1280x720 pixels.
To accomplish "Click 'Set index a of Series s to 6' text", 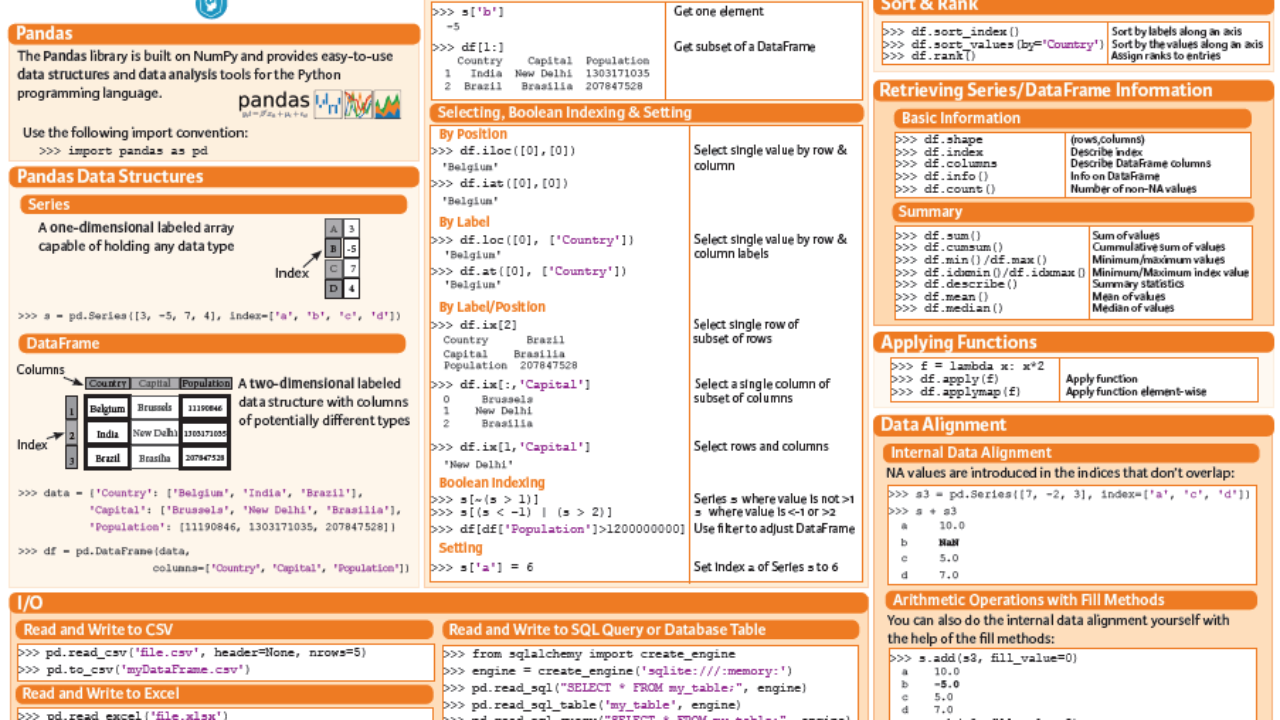I will tap(765, 567).
